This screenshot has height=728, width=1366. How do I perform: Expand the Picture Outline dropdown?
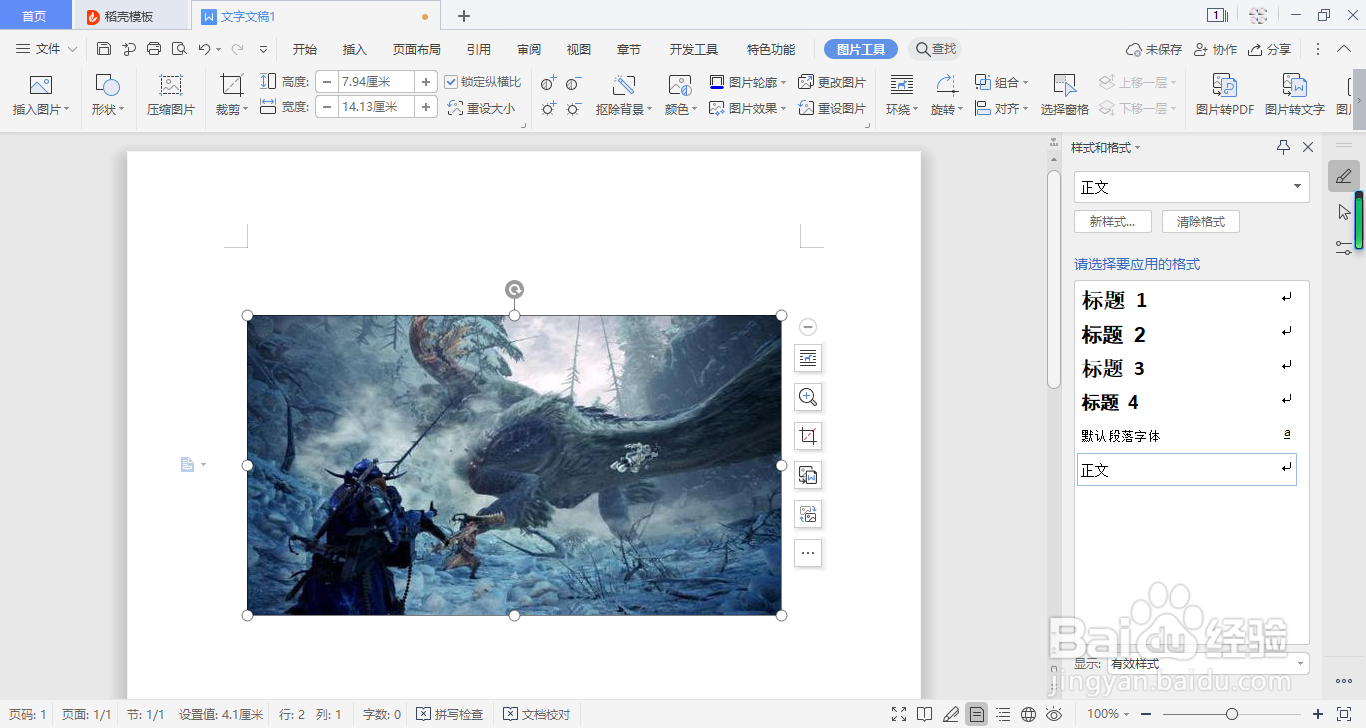tap(784, 83)
